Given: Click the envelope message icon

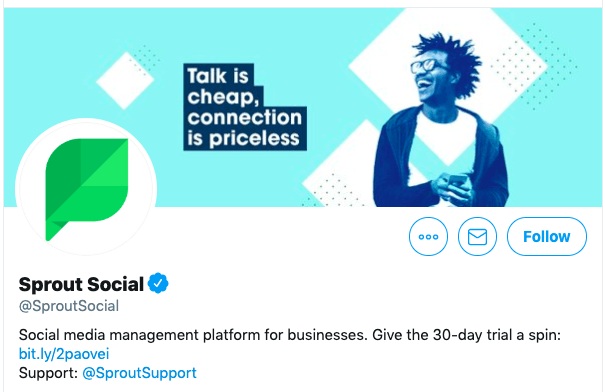Looking at the screenshot, I should 477,237.
